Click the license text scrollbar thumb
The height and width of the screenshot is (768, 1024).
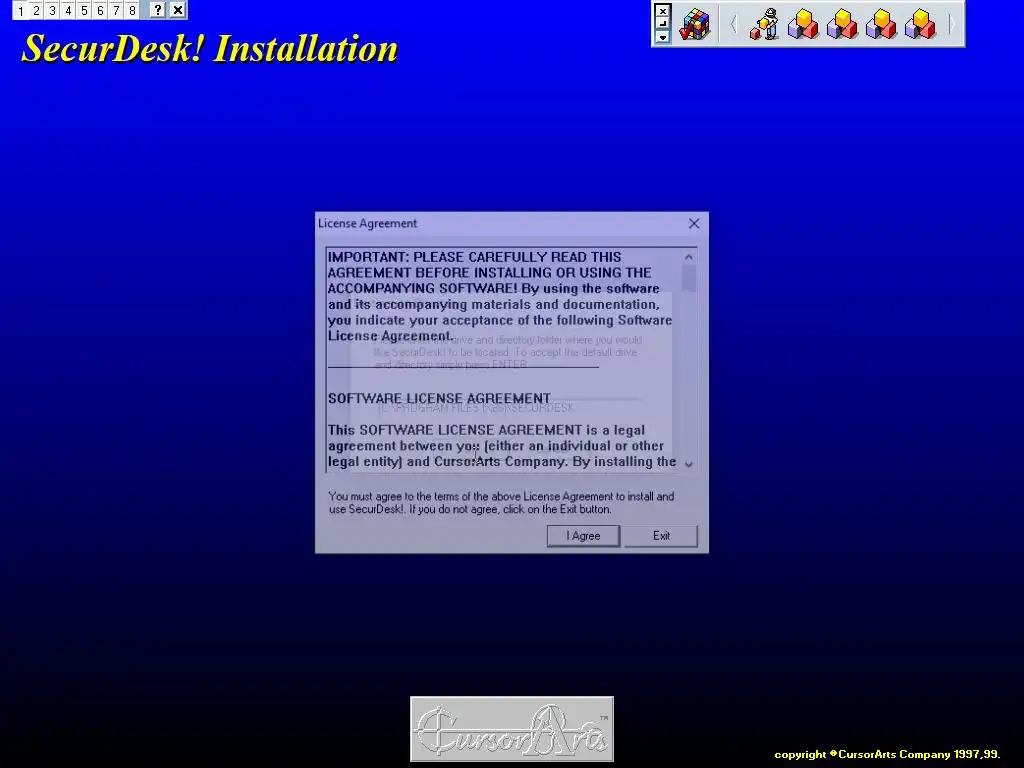[x=688, y=278]
